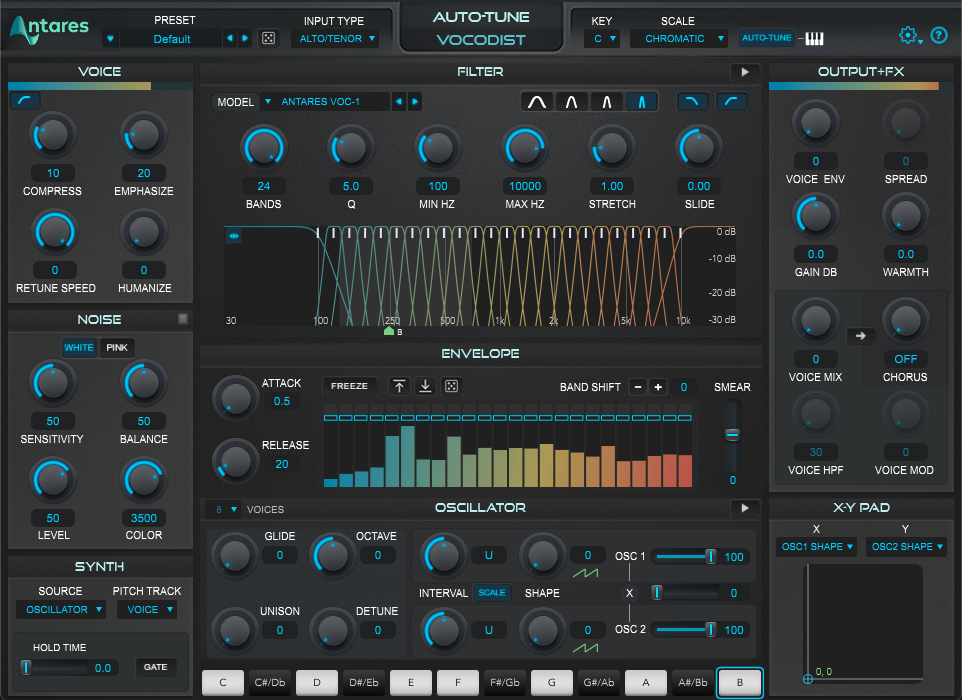Select the widest filter band shape
This screenshot has height=700, width=962.
pyautogui.click(x=537, y=102)
